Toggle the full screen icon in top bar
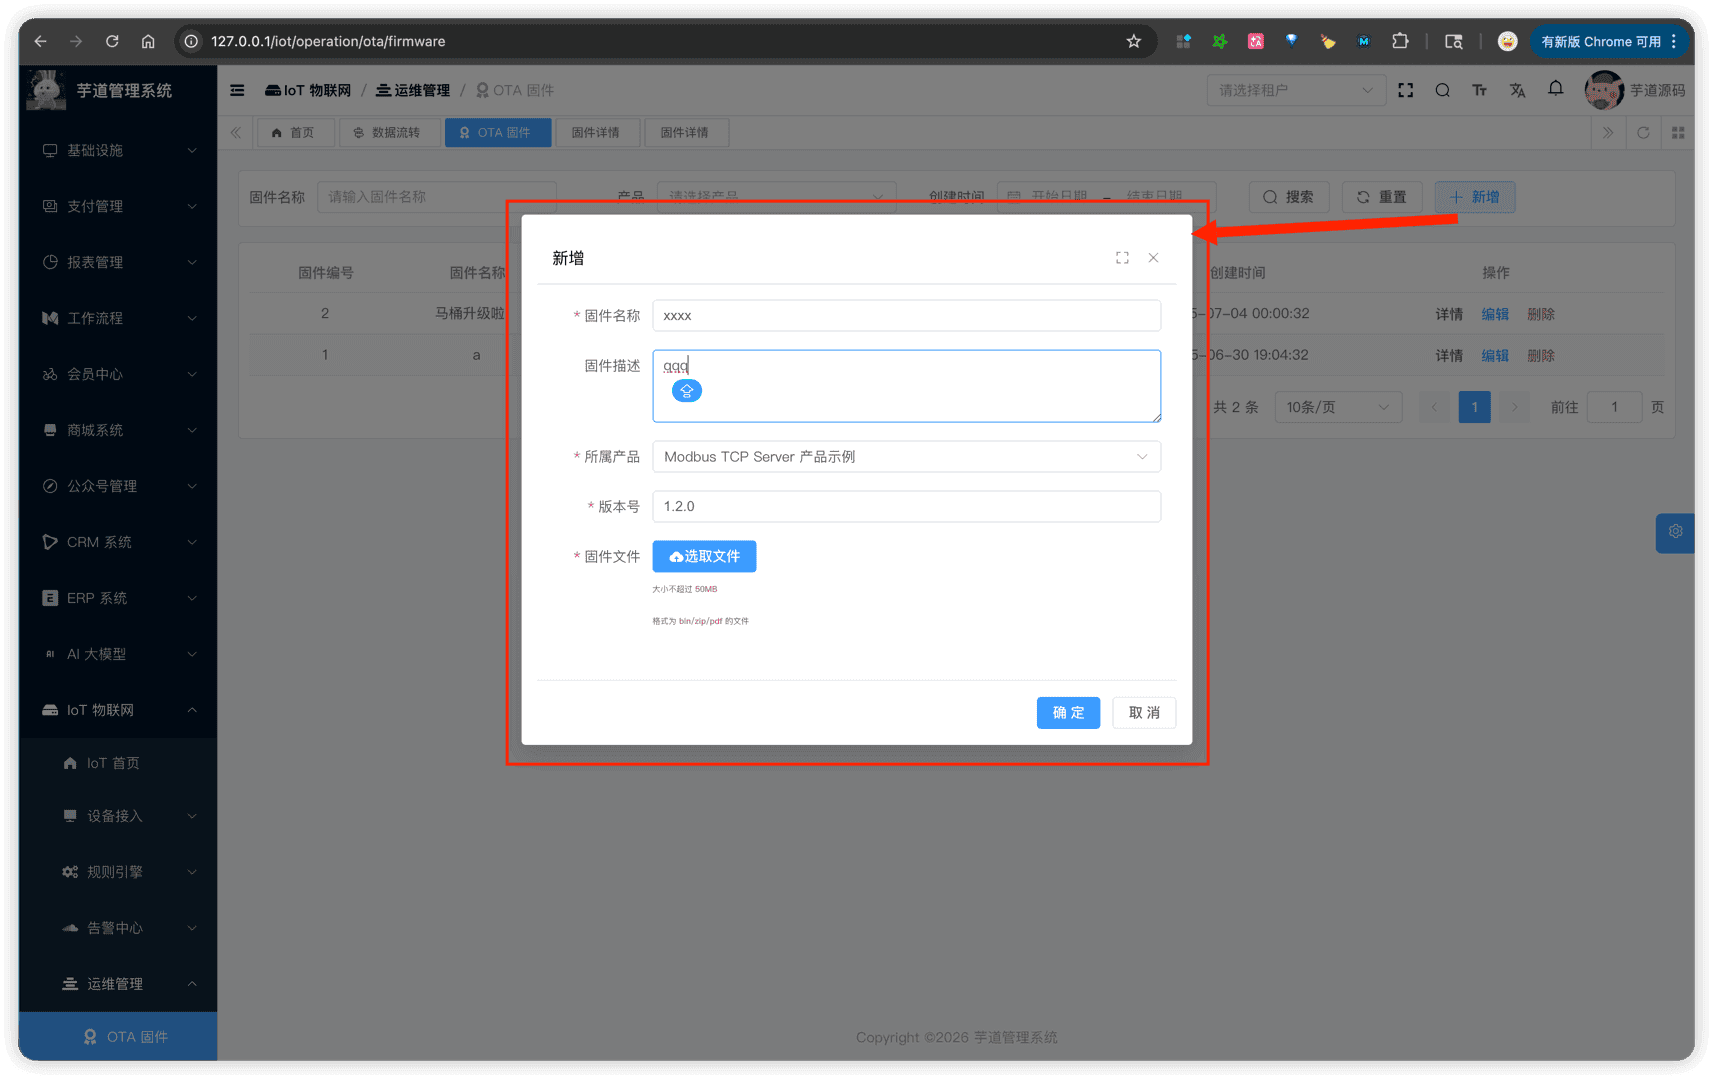Image resolution: width=1713 pixels, height=1079 pixels. pos(1405,90)
